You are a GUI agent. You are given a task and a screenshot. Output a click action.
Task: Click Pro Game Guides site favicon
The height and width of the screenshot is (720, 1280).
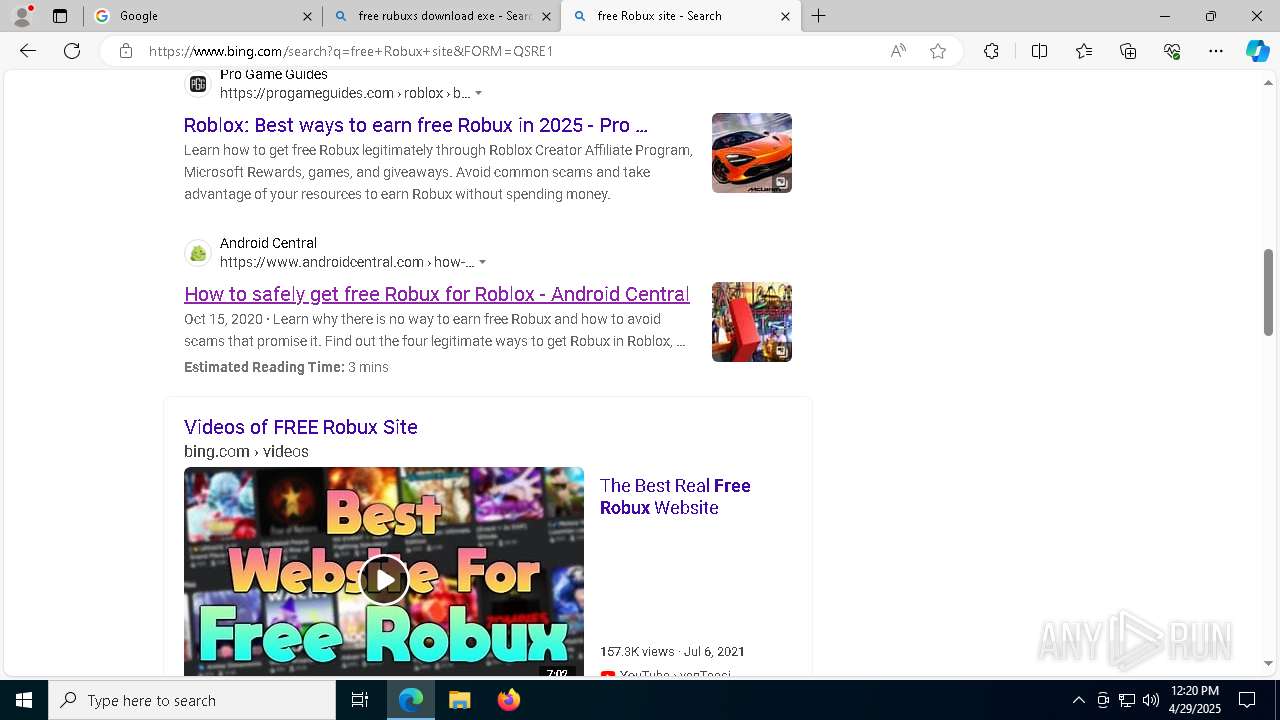click(198, 84)
